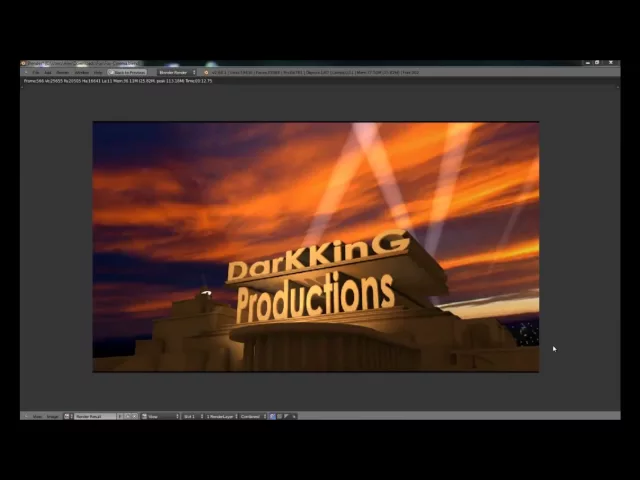Click the Render Result name field

point(96,416)
